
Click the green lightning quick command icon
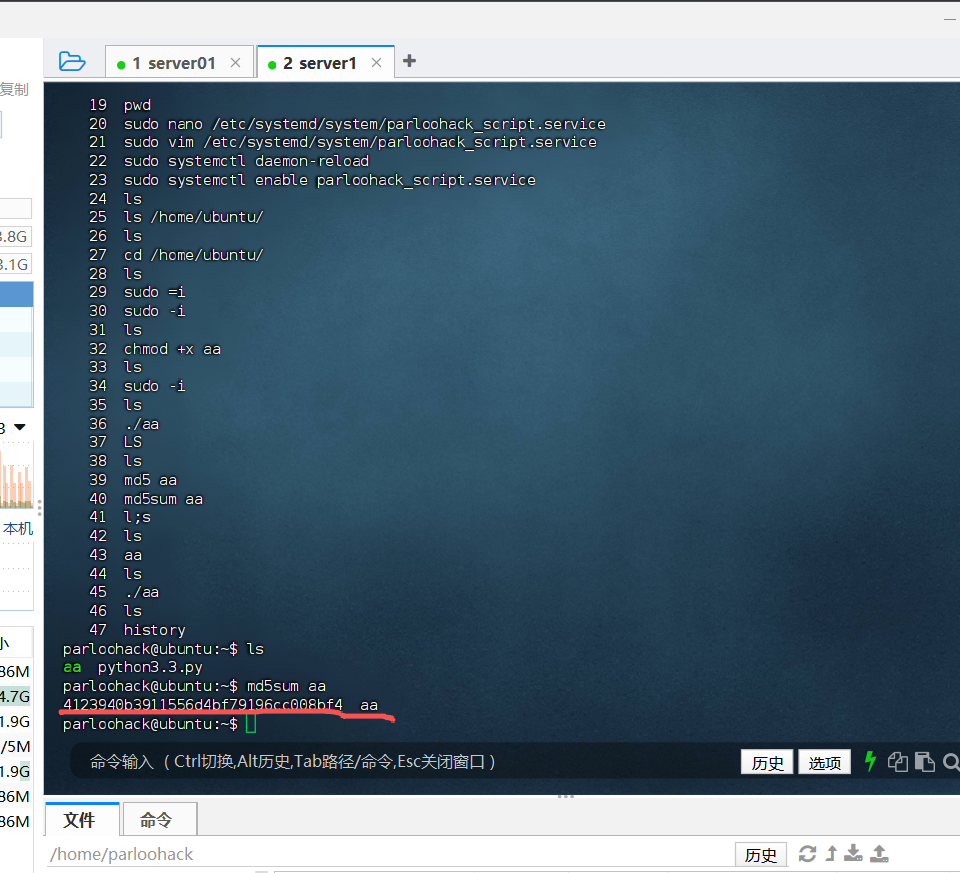click(870, 762)
